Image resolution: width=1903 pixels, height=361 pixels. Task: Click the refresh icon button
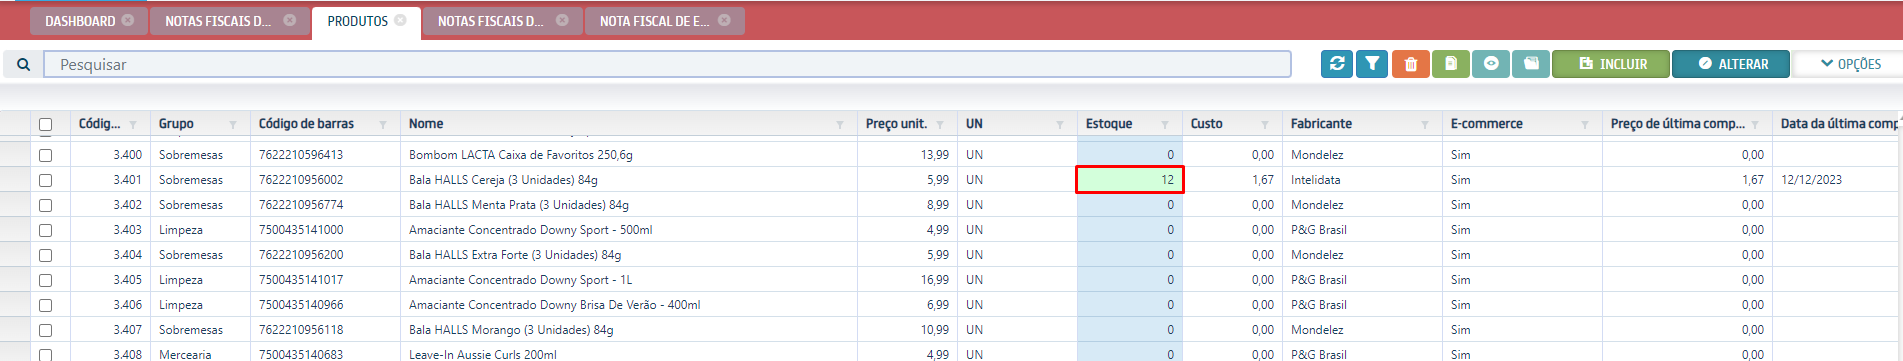pyautogui.click(x=1337, y=64)
